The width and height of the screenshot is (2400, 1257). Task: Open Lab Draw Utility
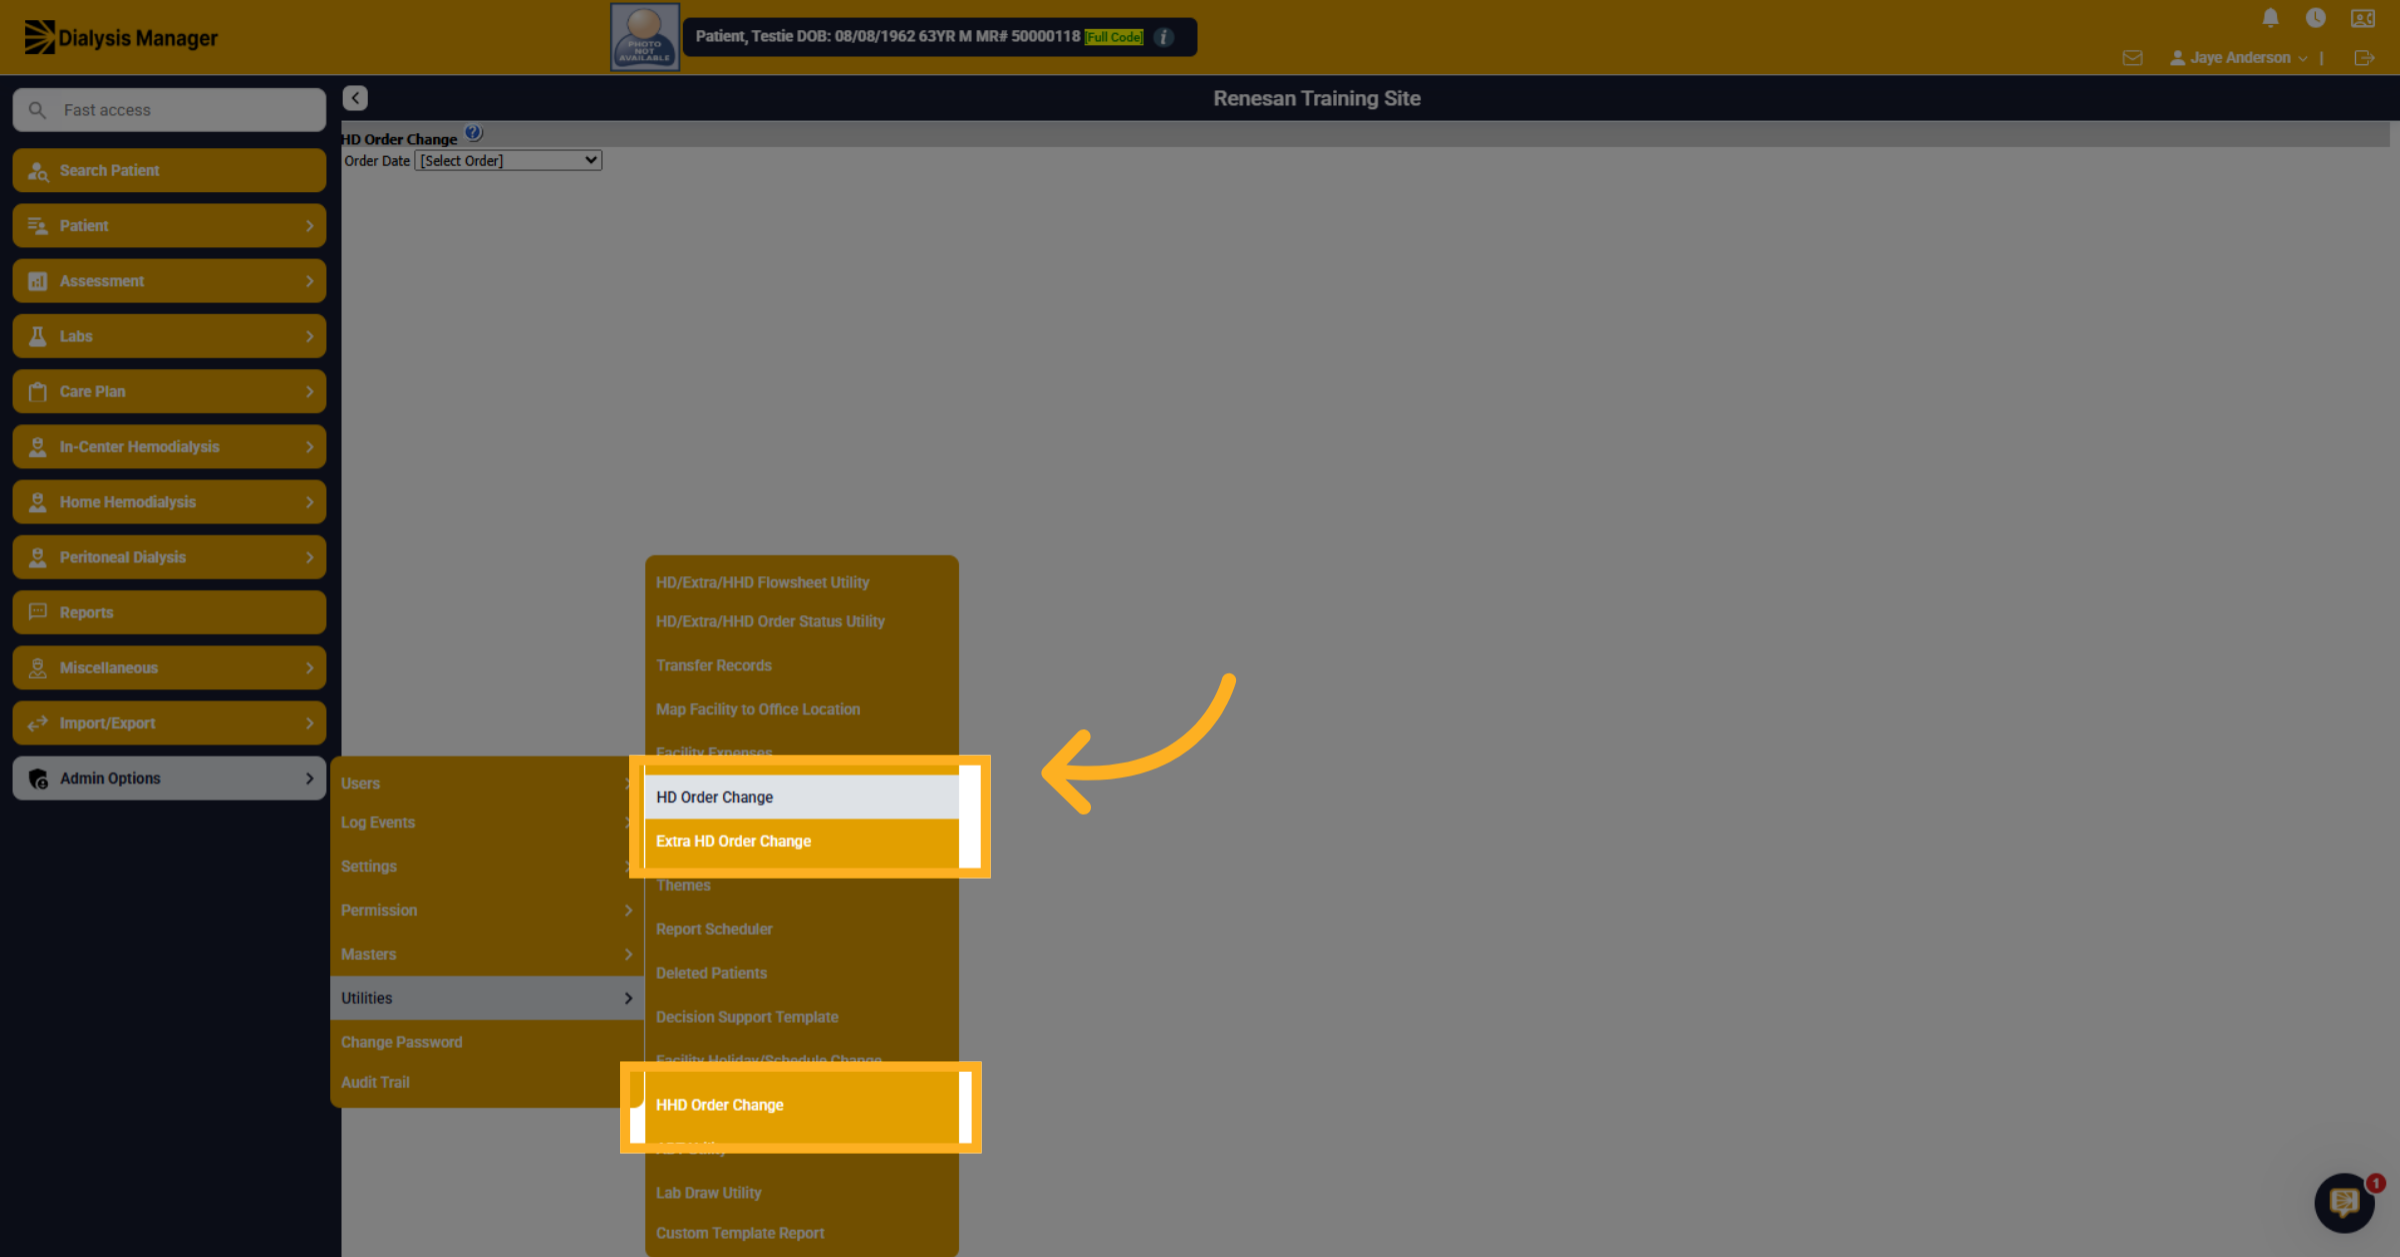pyautogui.click(x=802, y=1193)
